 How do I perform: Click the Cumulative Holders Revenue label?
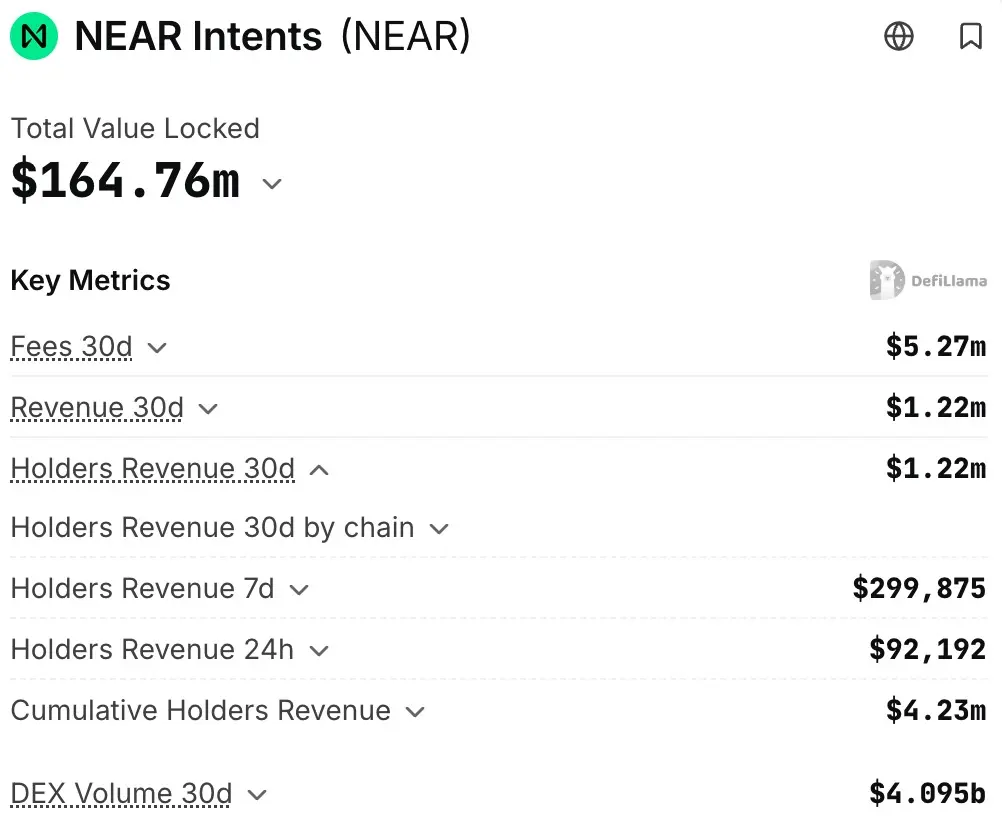click(x=201, y=711)
